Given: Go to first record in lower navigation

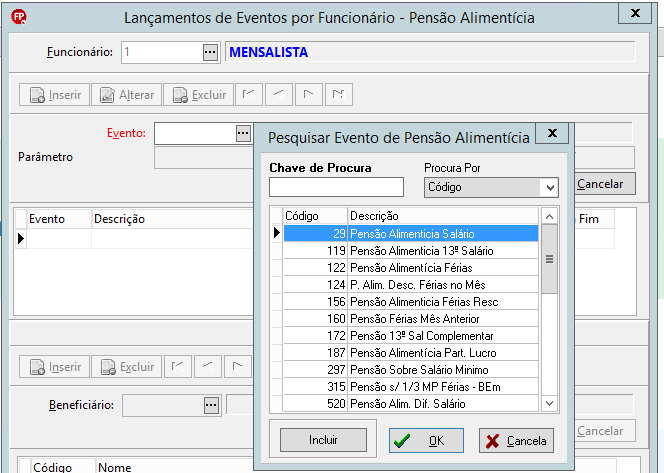Looking at the screenshot, I should [x=177, y=367].
